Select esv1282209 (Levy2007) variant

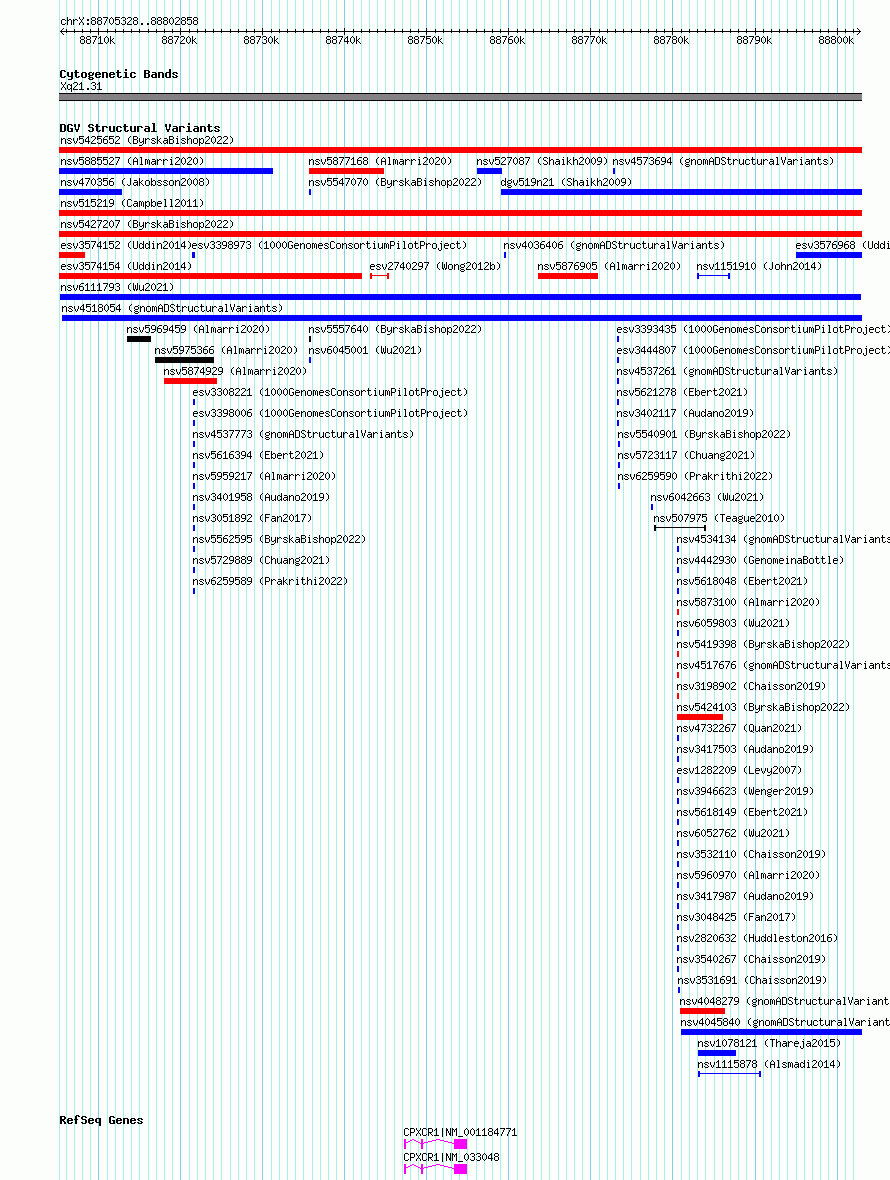(739, 772)
